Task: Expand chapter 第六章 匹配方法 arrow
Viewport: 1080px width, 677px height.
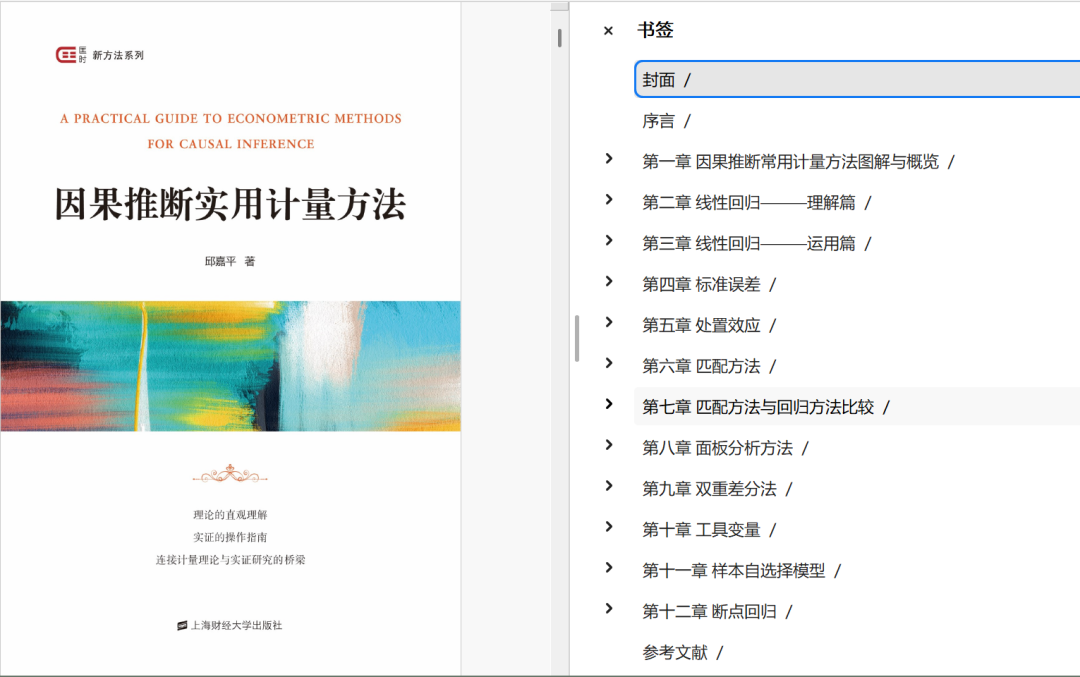Action: pos(608,364)
